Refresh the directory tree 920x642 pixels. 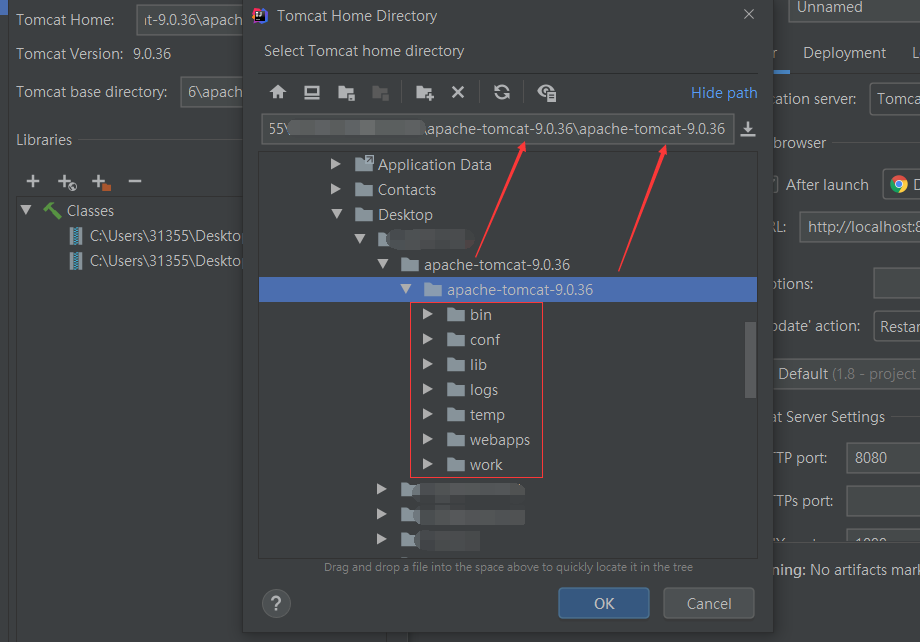pyautogui.click(x=502, y=92)
